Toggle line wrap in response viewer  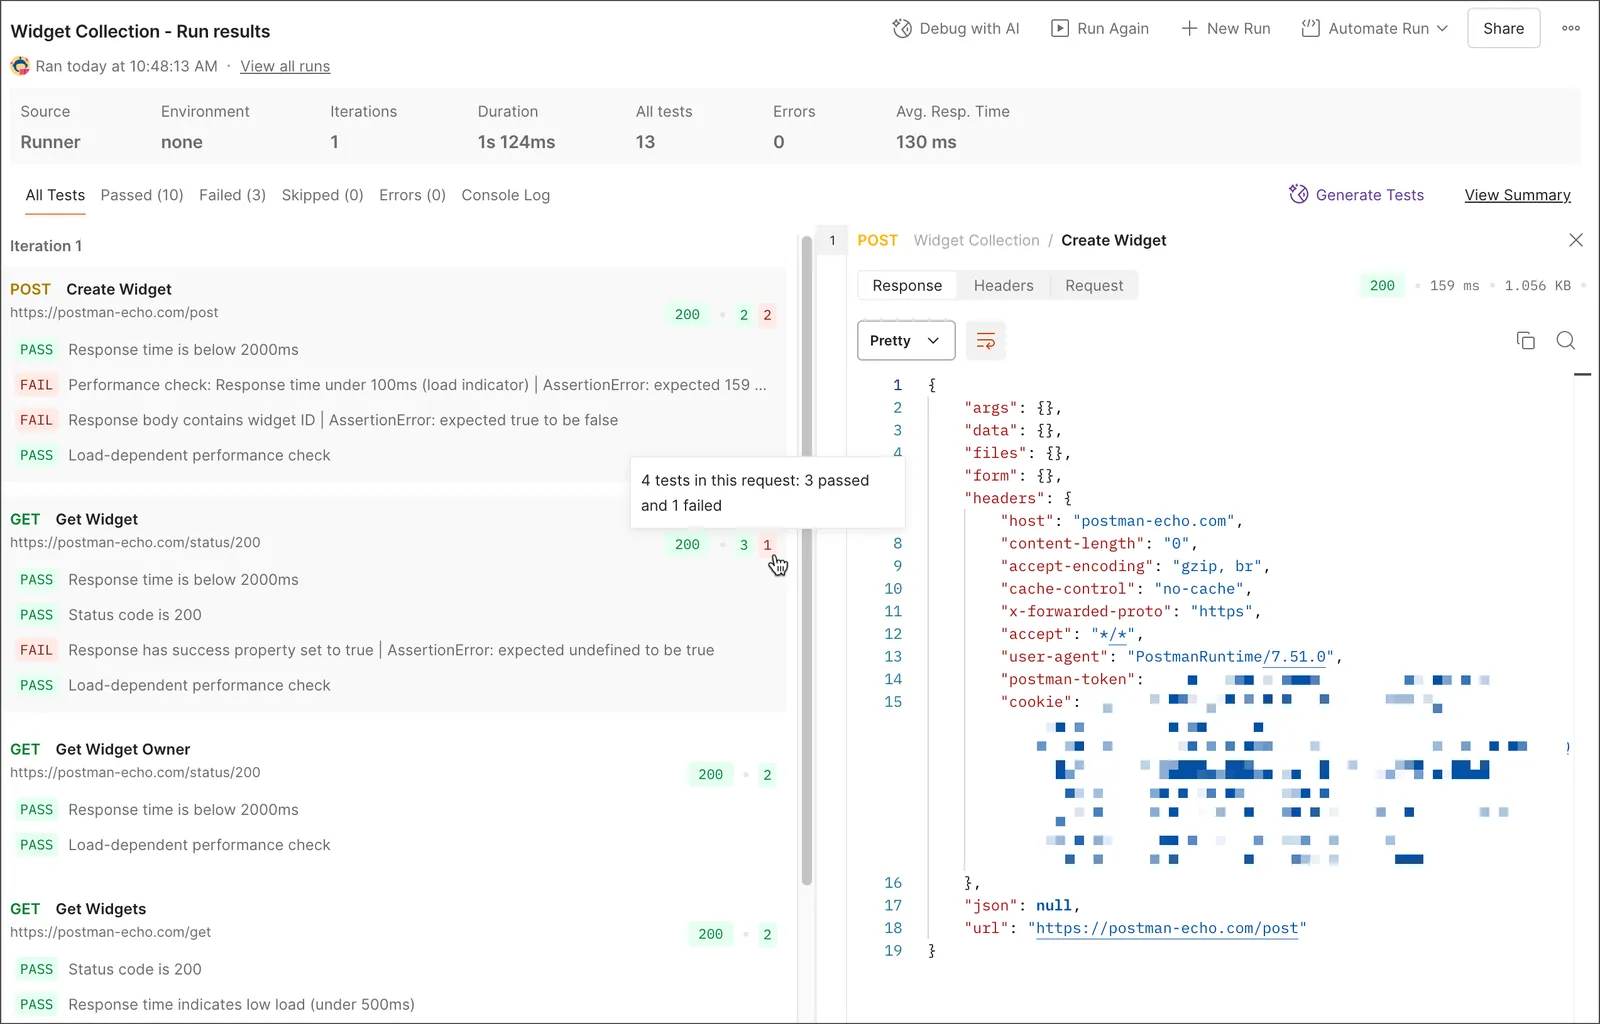(986, 341)
